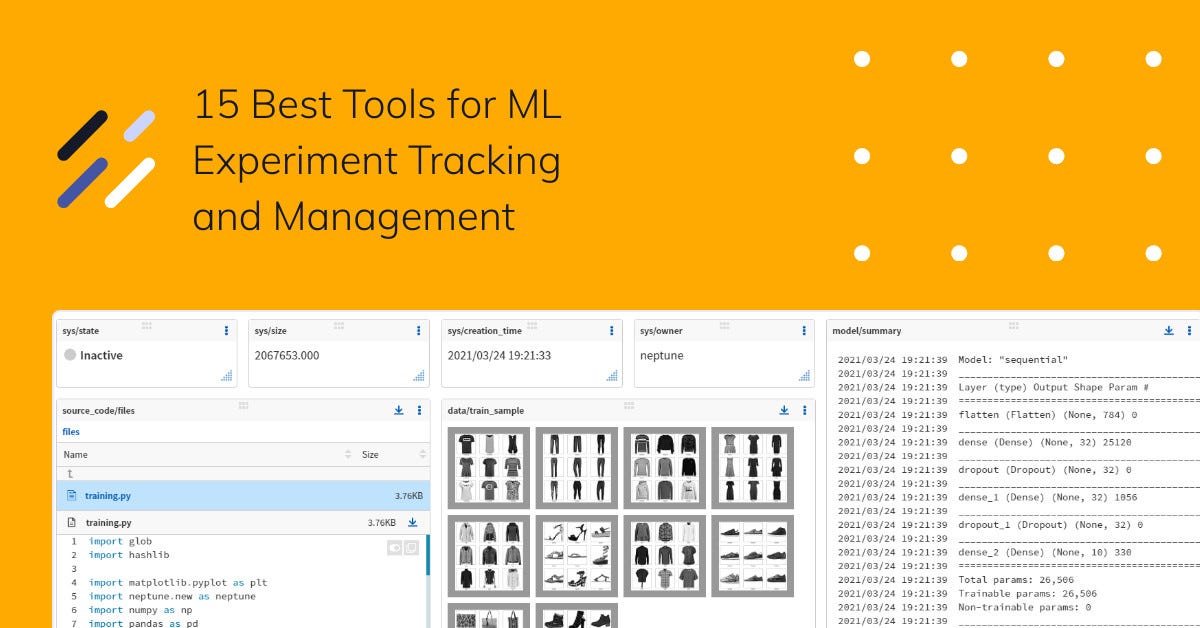
Task: Click the resize handle of sys/owner widget
Action: tap(806, 377)
